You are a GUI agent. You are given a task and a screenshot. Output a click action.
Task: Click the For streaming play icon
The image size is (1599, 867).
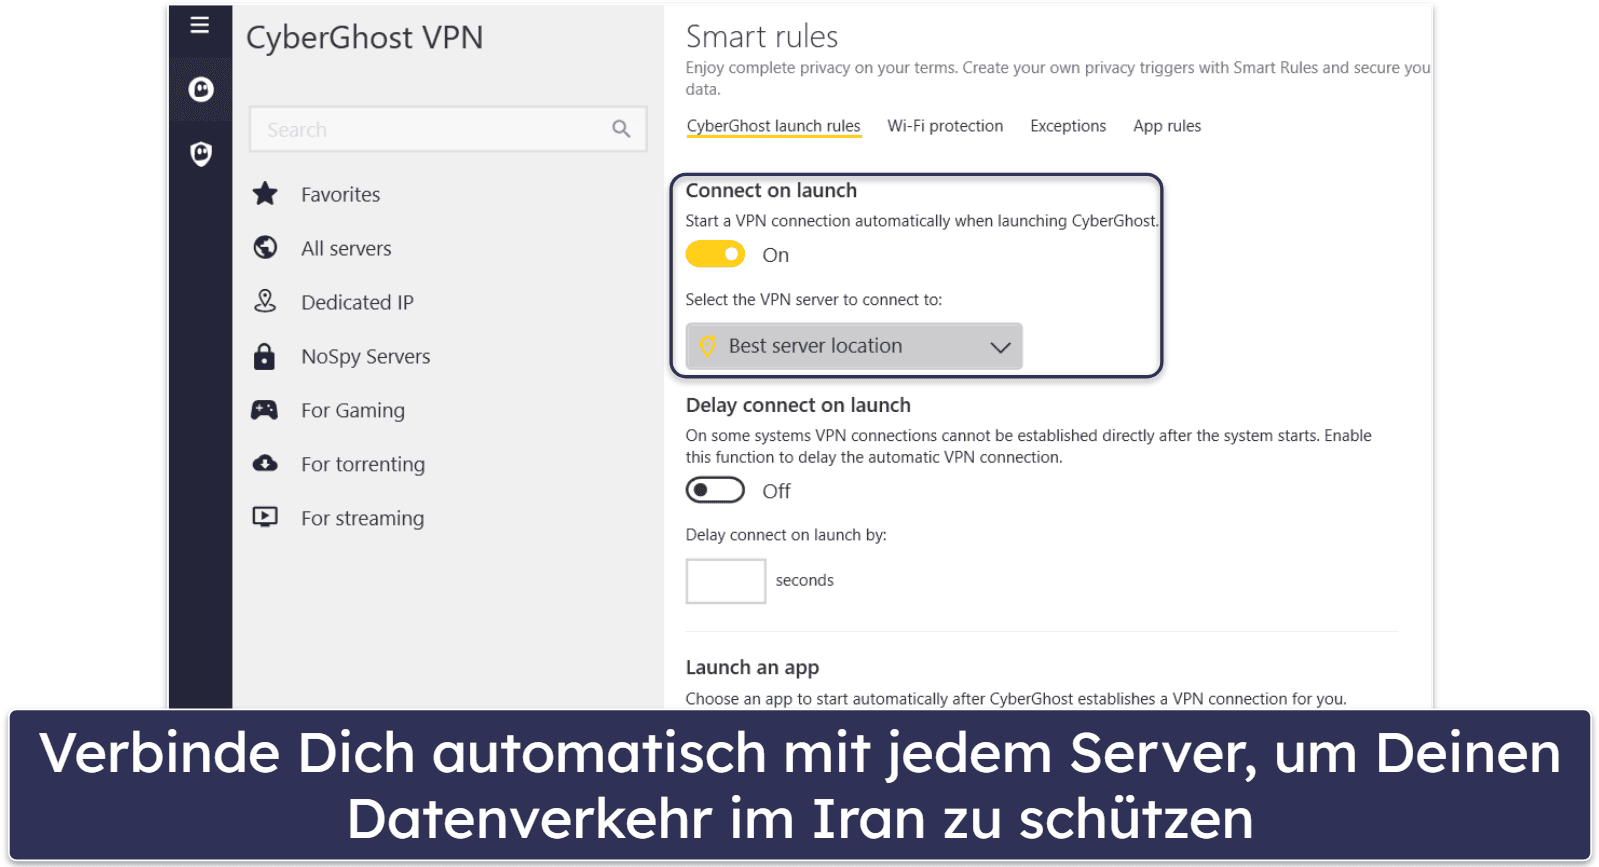pyautogui.click(x=265, y=517)
